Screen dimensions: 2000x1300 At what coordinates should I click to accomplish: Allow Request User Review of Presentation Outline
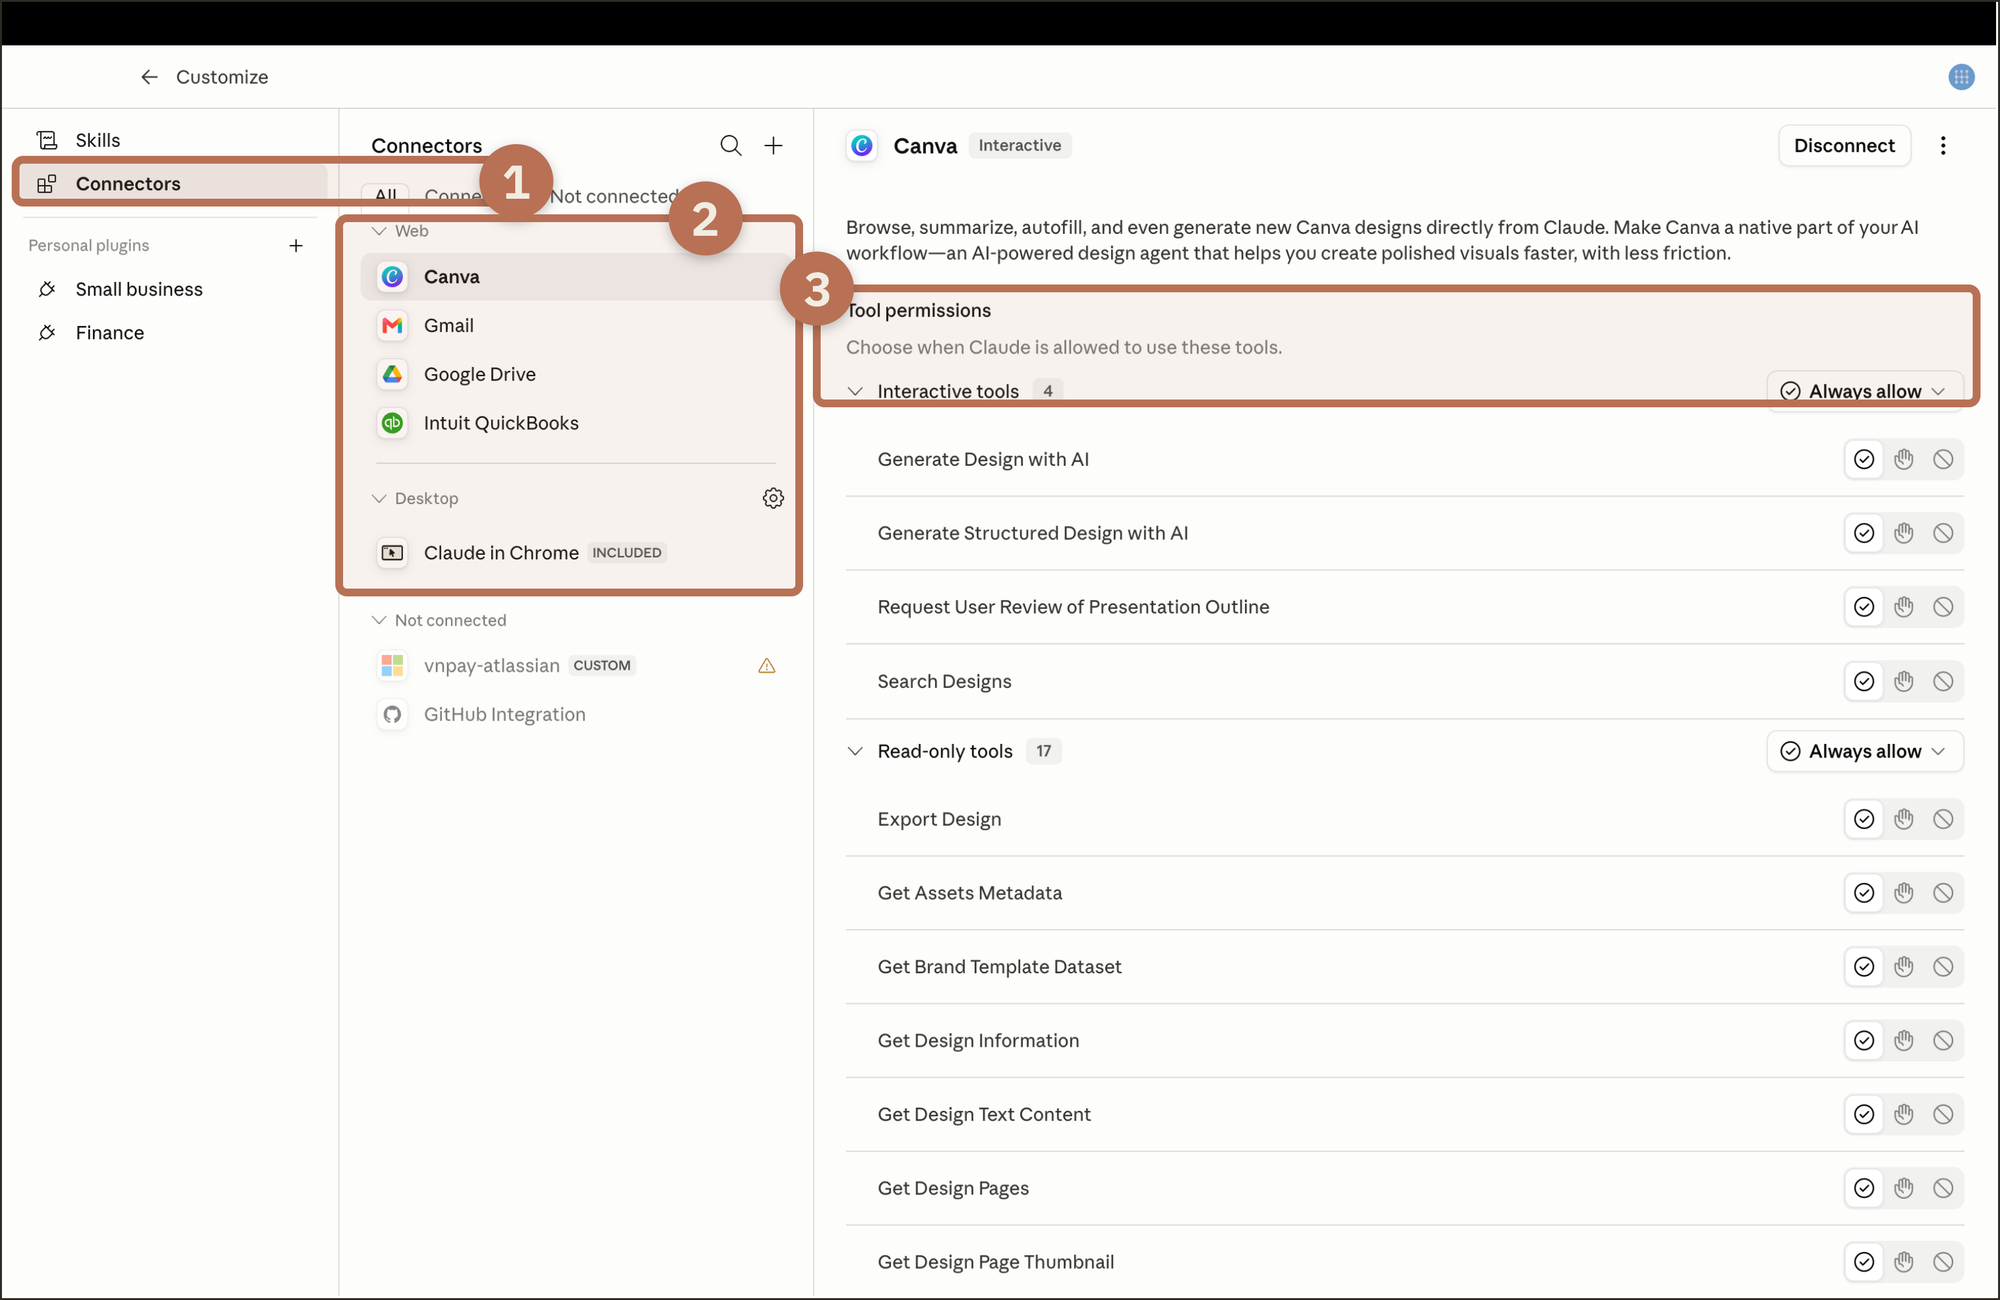[1864, 607]
